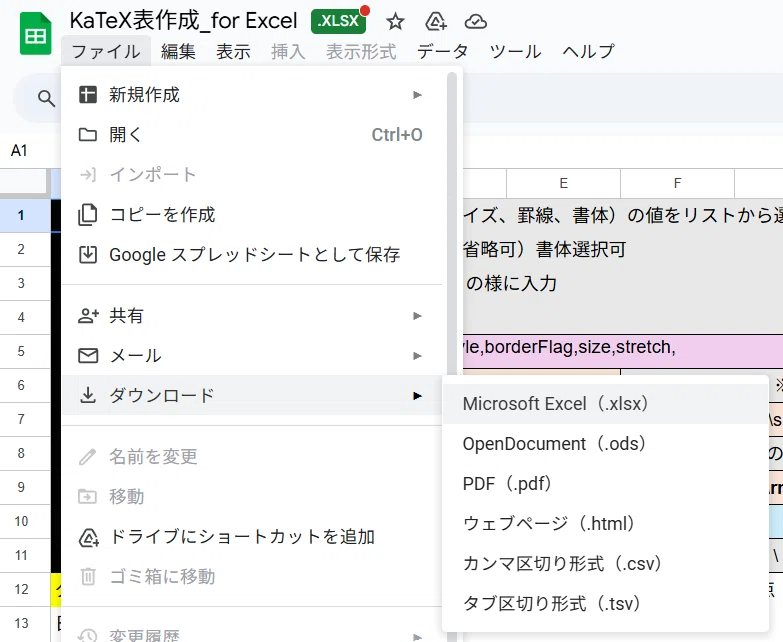Click the envelope icon beside メール
Viewport: 783px width, 642px height.
coord(88,355)
